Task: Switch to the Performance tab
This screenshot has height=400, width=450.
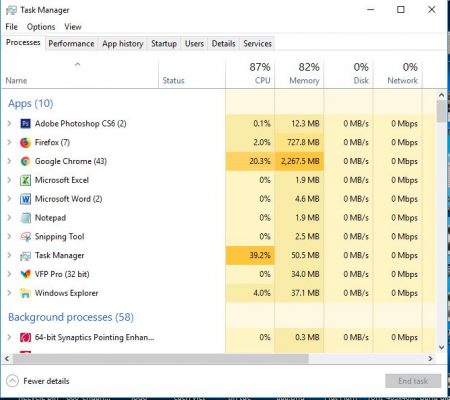Action: (x=71, y=44)
